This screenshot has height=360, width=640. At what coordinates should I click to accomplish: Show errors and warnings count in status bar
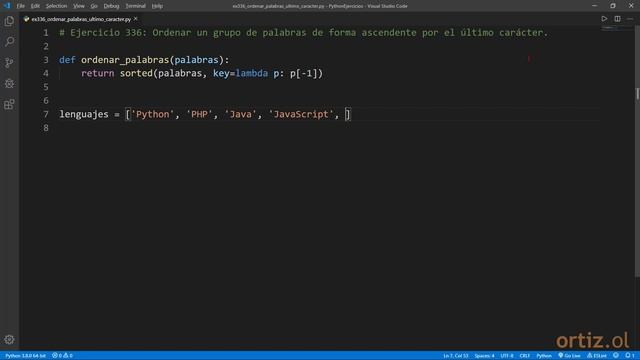click(x=62, y=356)
